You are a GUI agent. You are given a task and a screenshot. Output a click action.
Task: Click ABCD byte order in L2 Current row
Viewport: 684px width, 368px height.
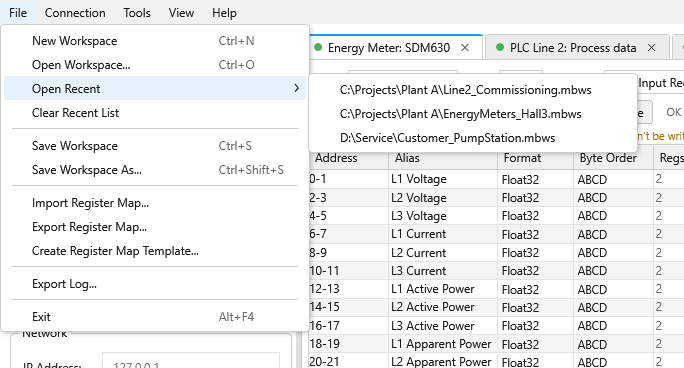pyautogui.click(x=614, y=252)
